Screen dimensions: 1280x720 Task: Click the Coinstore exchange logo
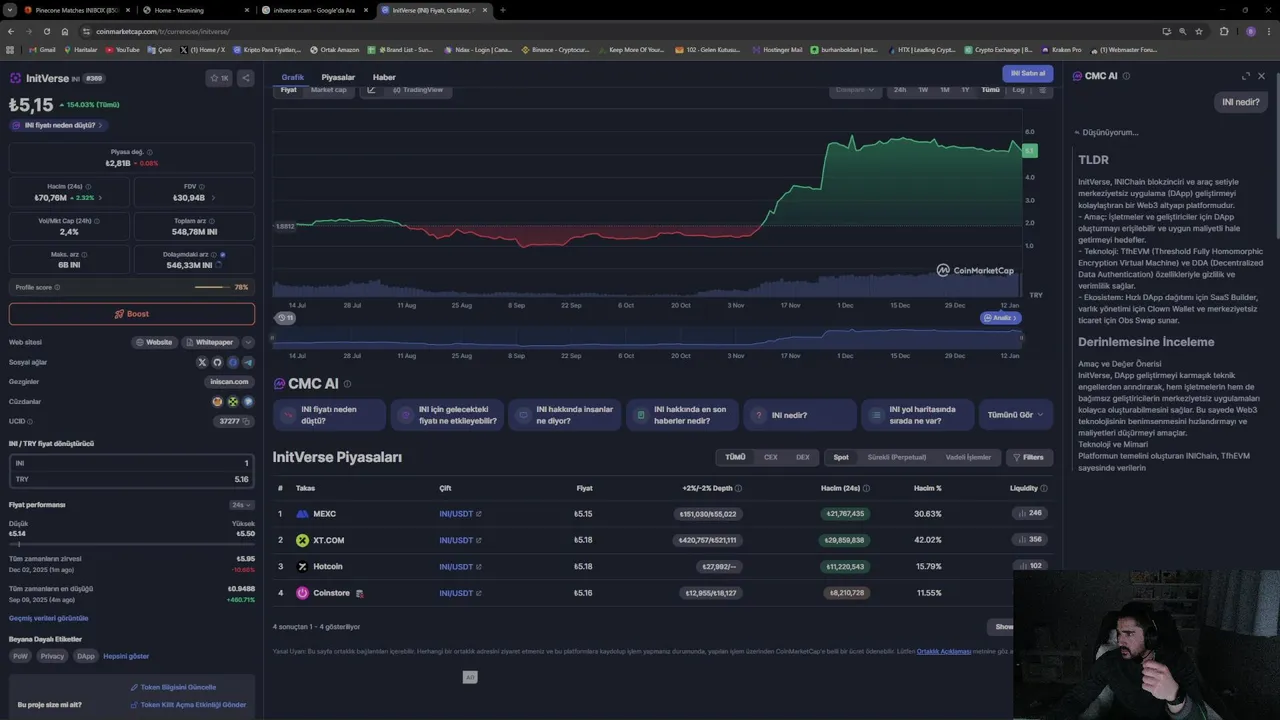click(302, 593)
